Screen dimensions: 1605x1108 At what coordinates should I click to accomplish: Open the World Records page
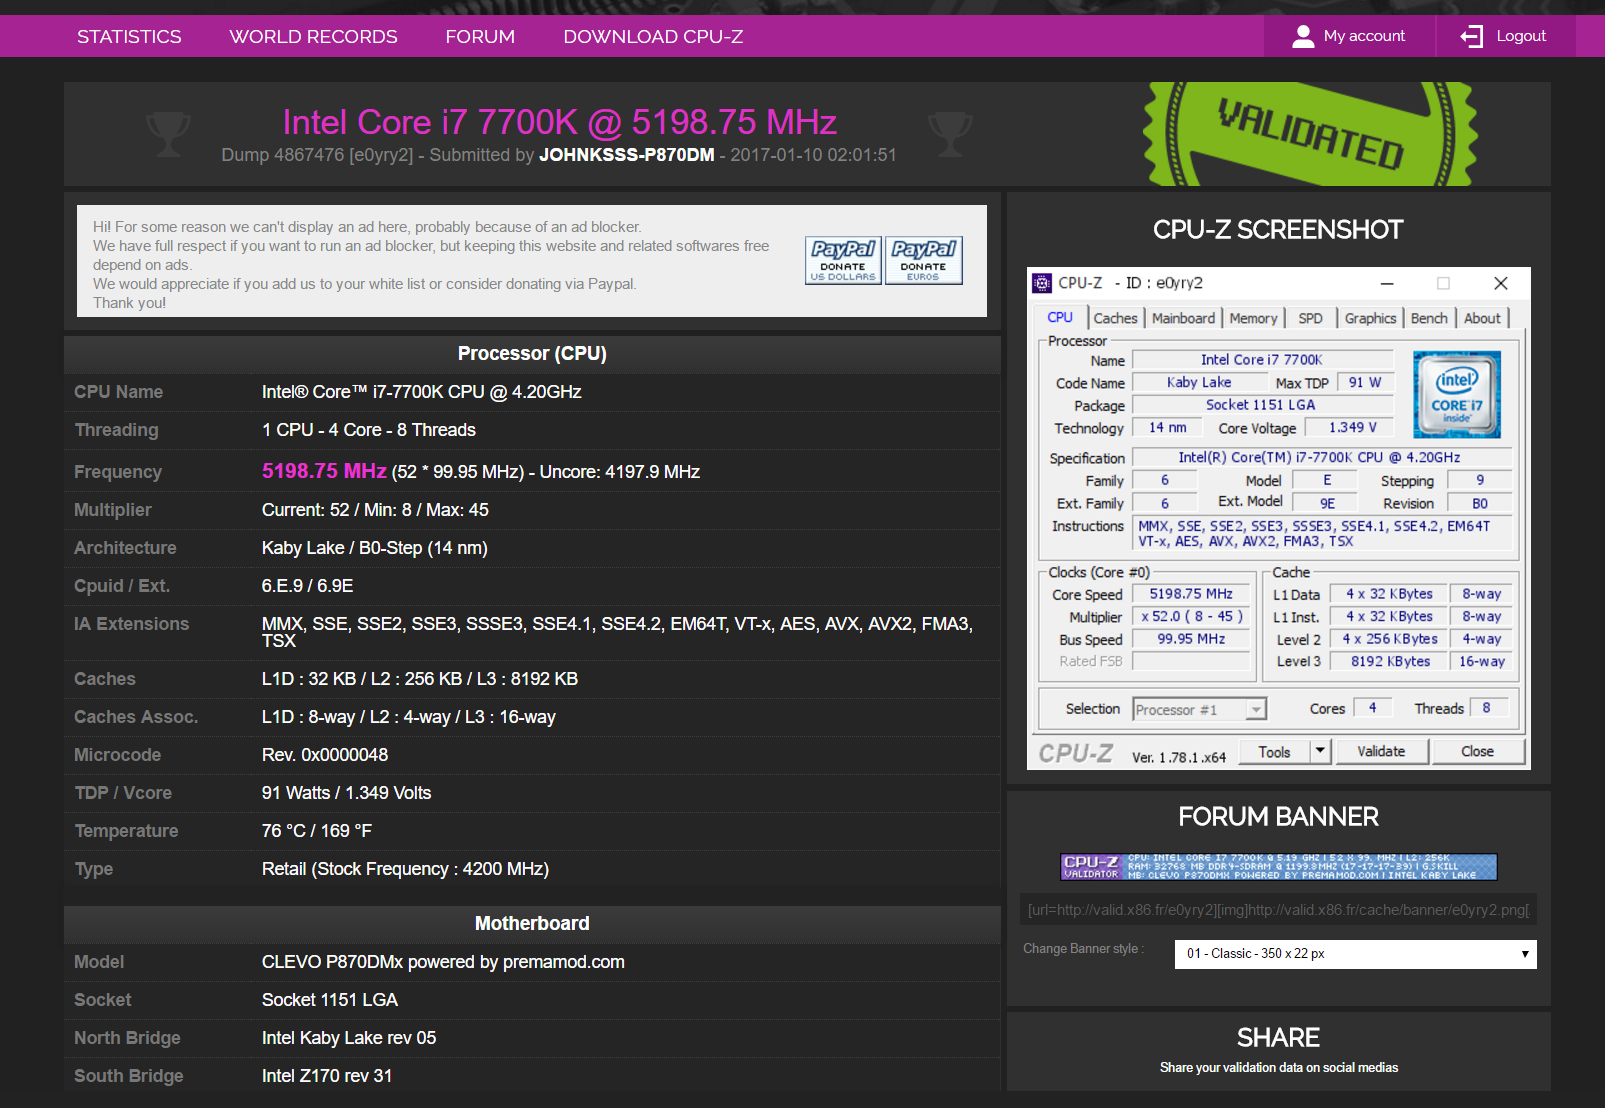tap(313, 36)
